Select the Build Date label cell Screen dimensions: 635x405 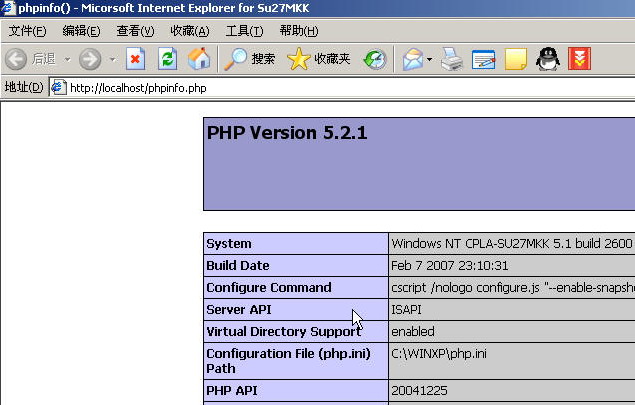(296, 266)
